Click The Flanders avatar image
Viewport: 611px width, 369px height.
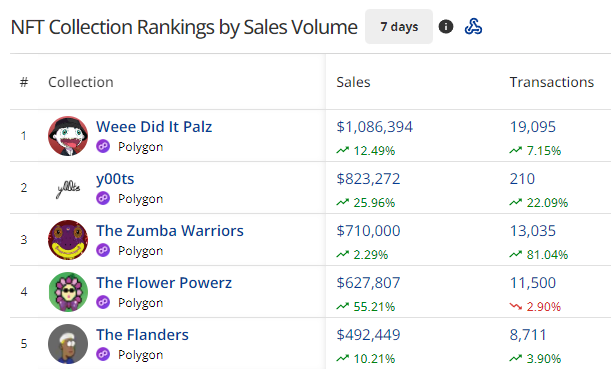[68, 344]
